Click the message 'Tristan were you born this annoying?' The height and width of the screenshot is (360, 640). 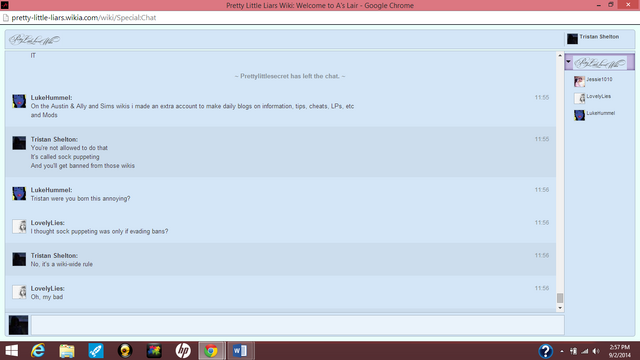tap(80, 198)
